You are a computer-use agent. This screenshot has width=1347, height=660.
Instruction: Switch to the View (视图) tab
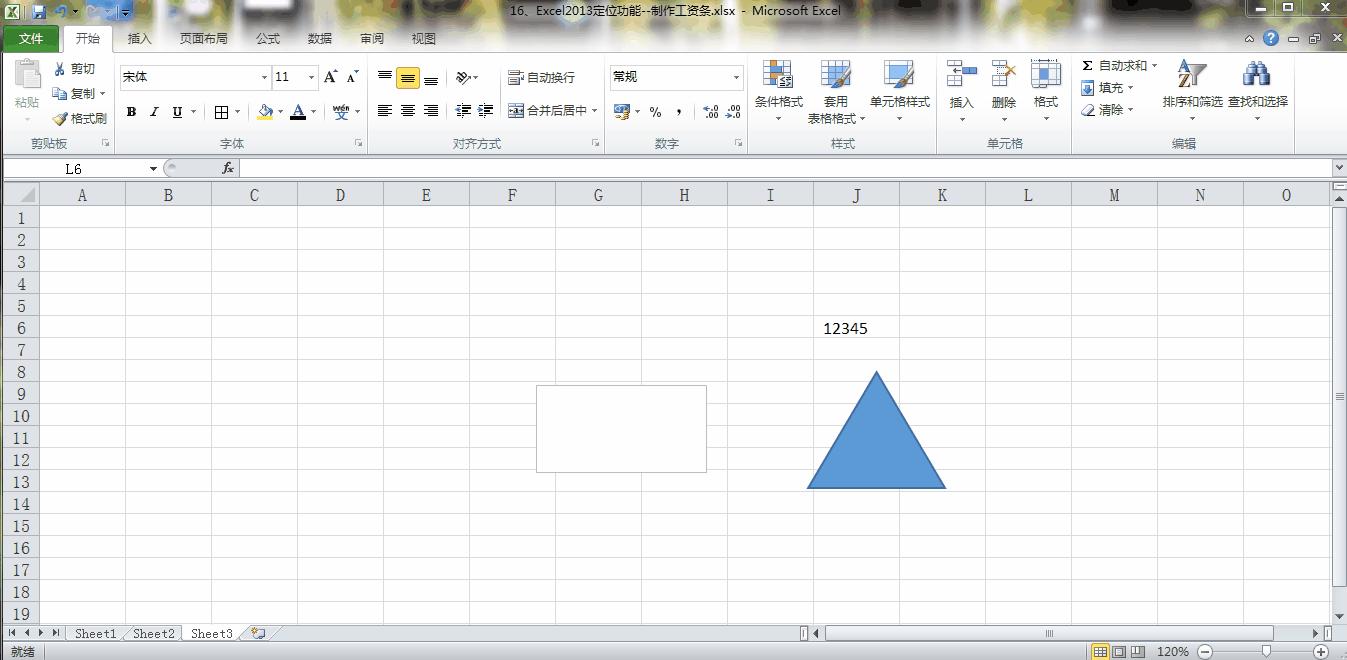[424, 39]
